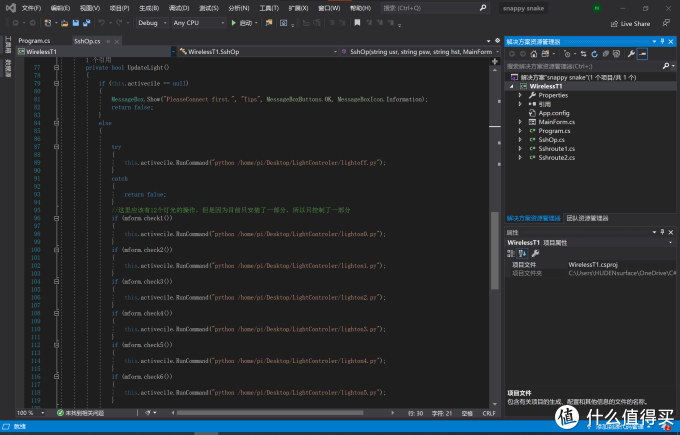Click the Visual Studio search box
This screenshot has width=680, height=435.
pyautogui.click(x=435, y=8)
